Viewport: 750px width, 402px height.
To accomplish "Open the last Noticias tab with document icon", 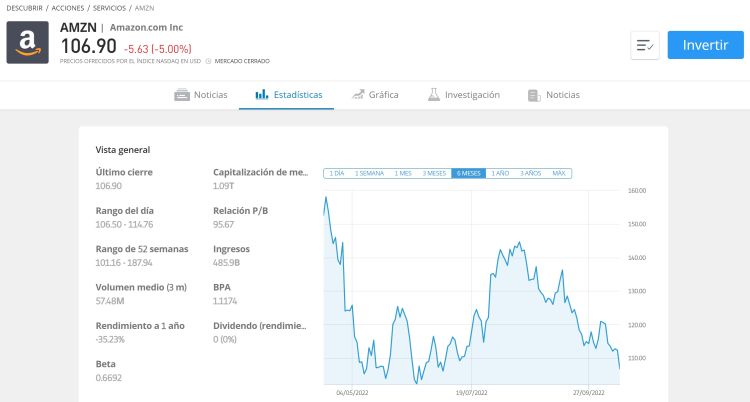I will coord(553,95).
